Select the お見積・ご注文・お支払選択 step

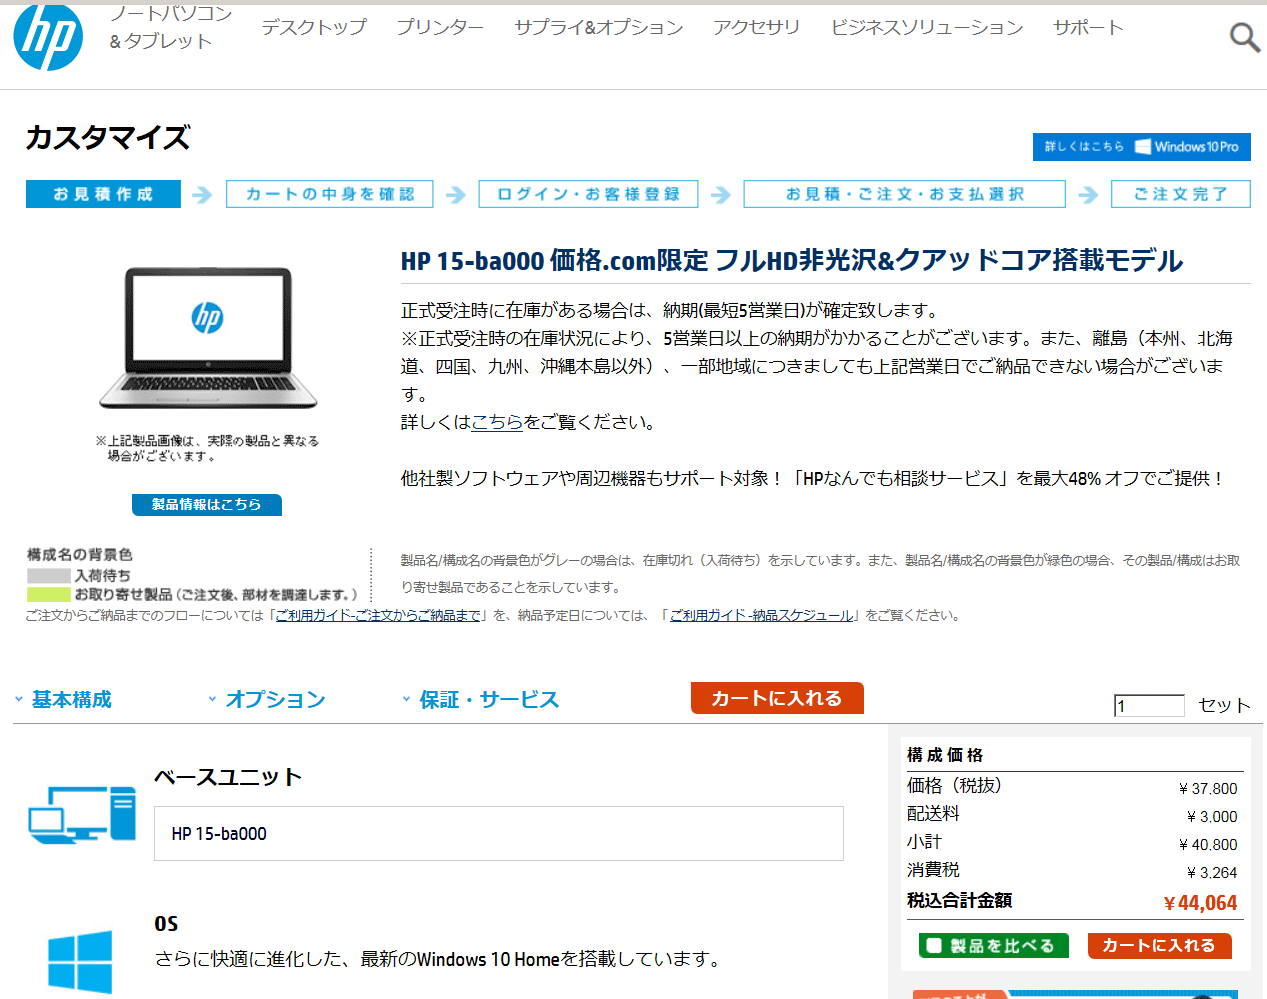tap(905, 194)
